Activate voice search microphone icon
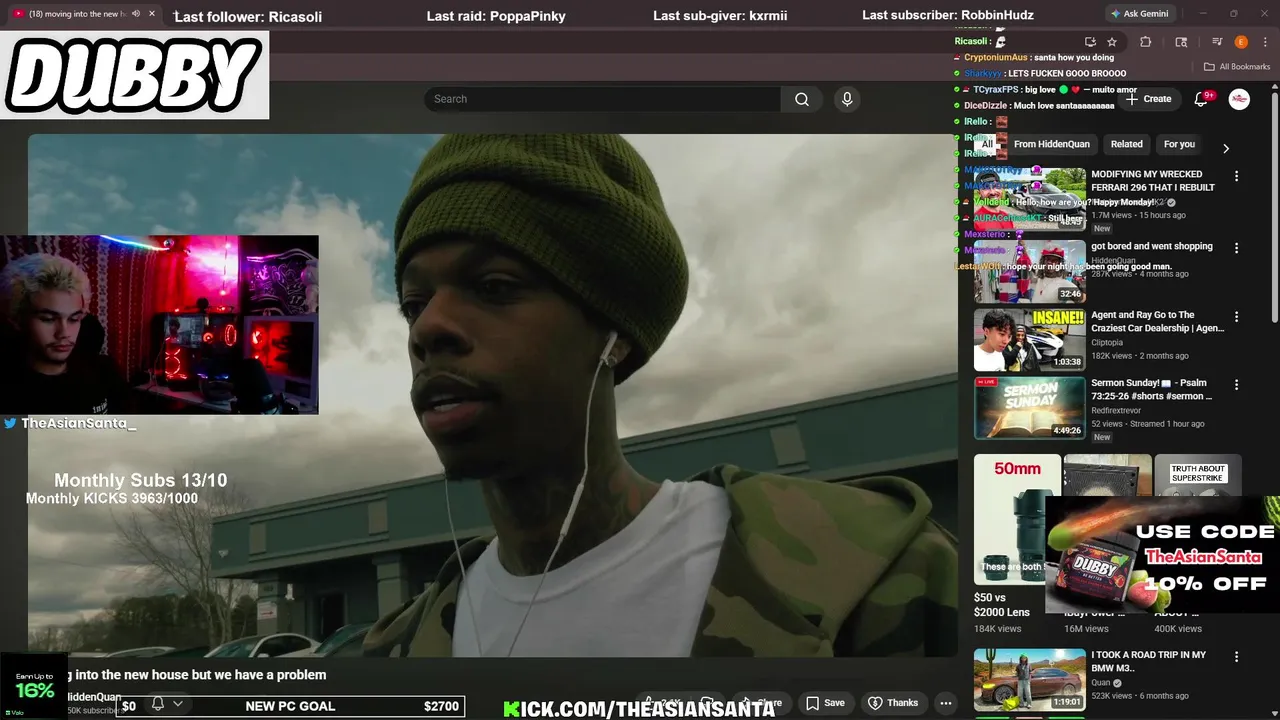The height and width of the screenshot is (720, 1280). click(x=847, y=99)
